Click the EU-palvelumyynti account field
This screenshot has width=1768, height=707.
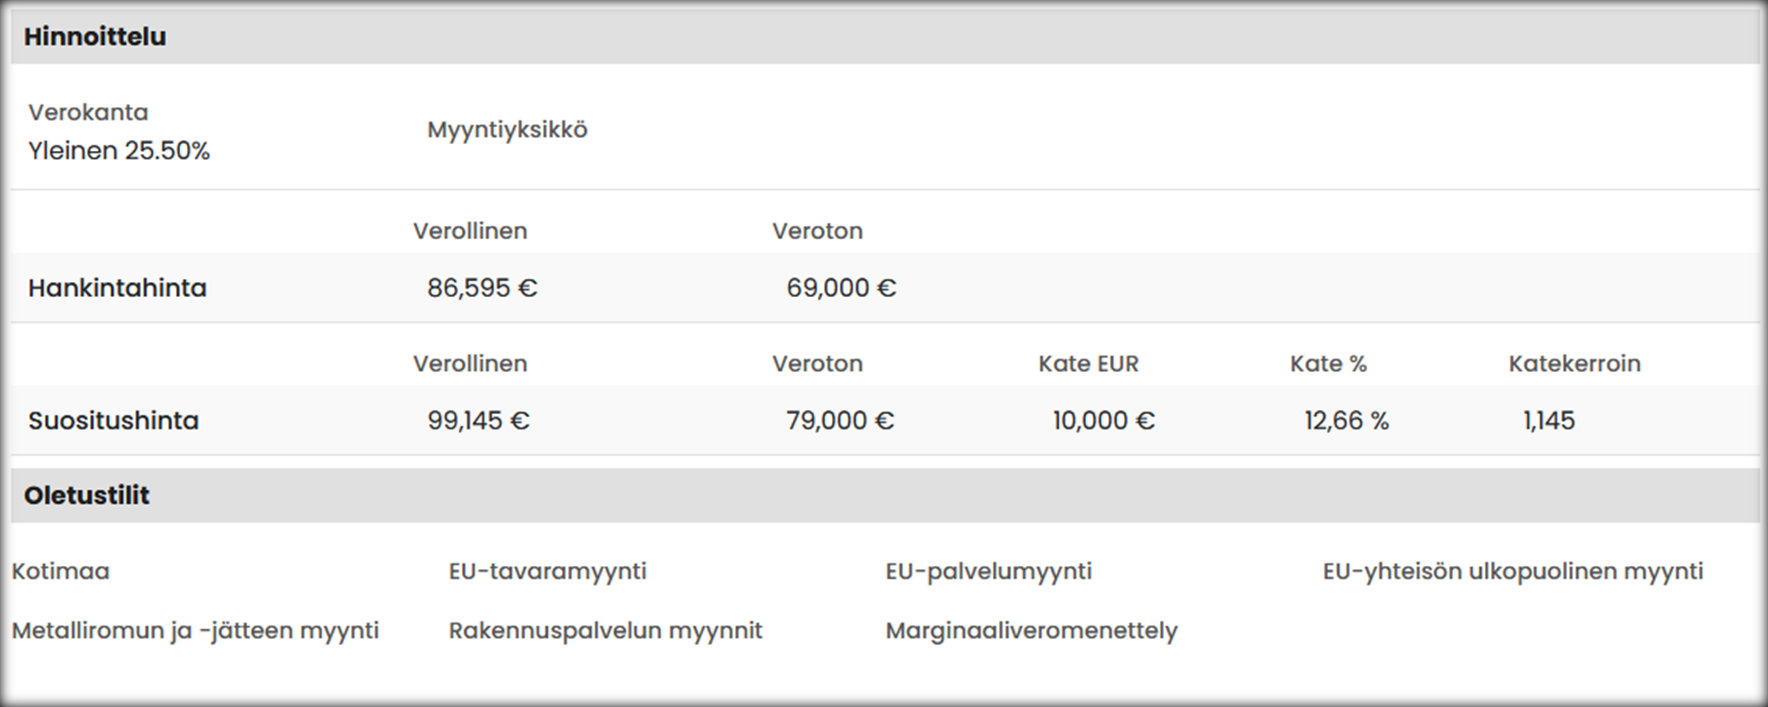(x=988, y=571)
